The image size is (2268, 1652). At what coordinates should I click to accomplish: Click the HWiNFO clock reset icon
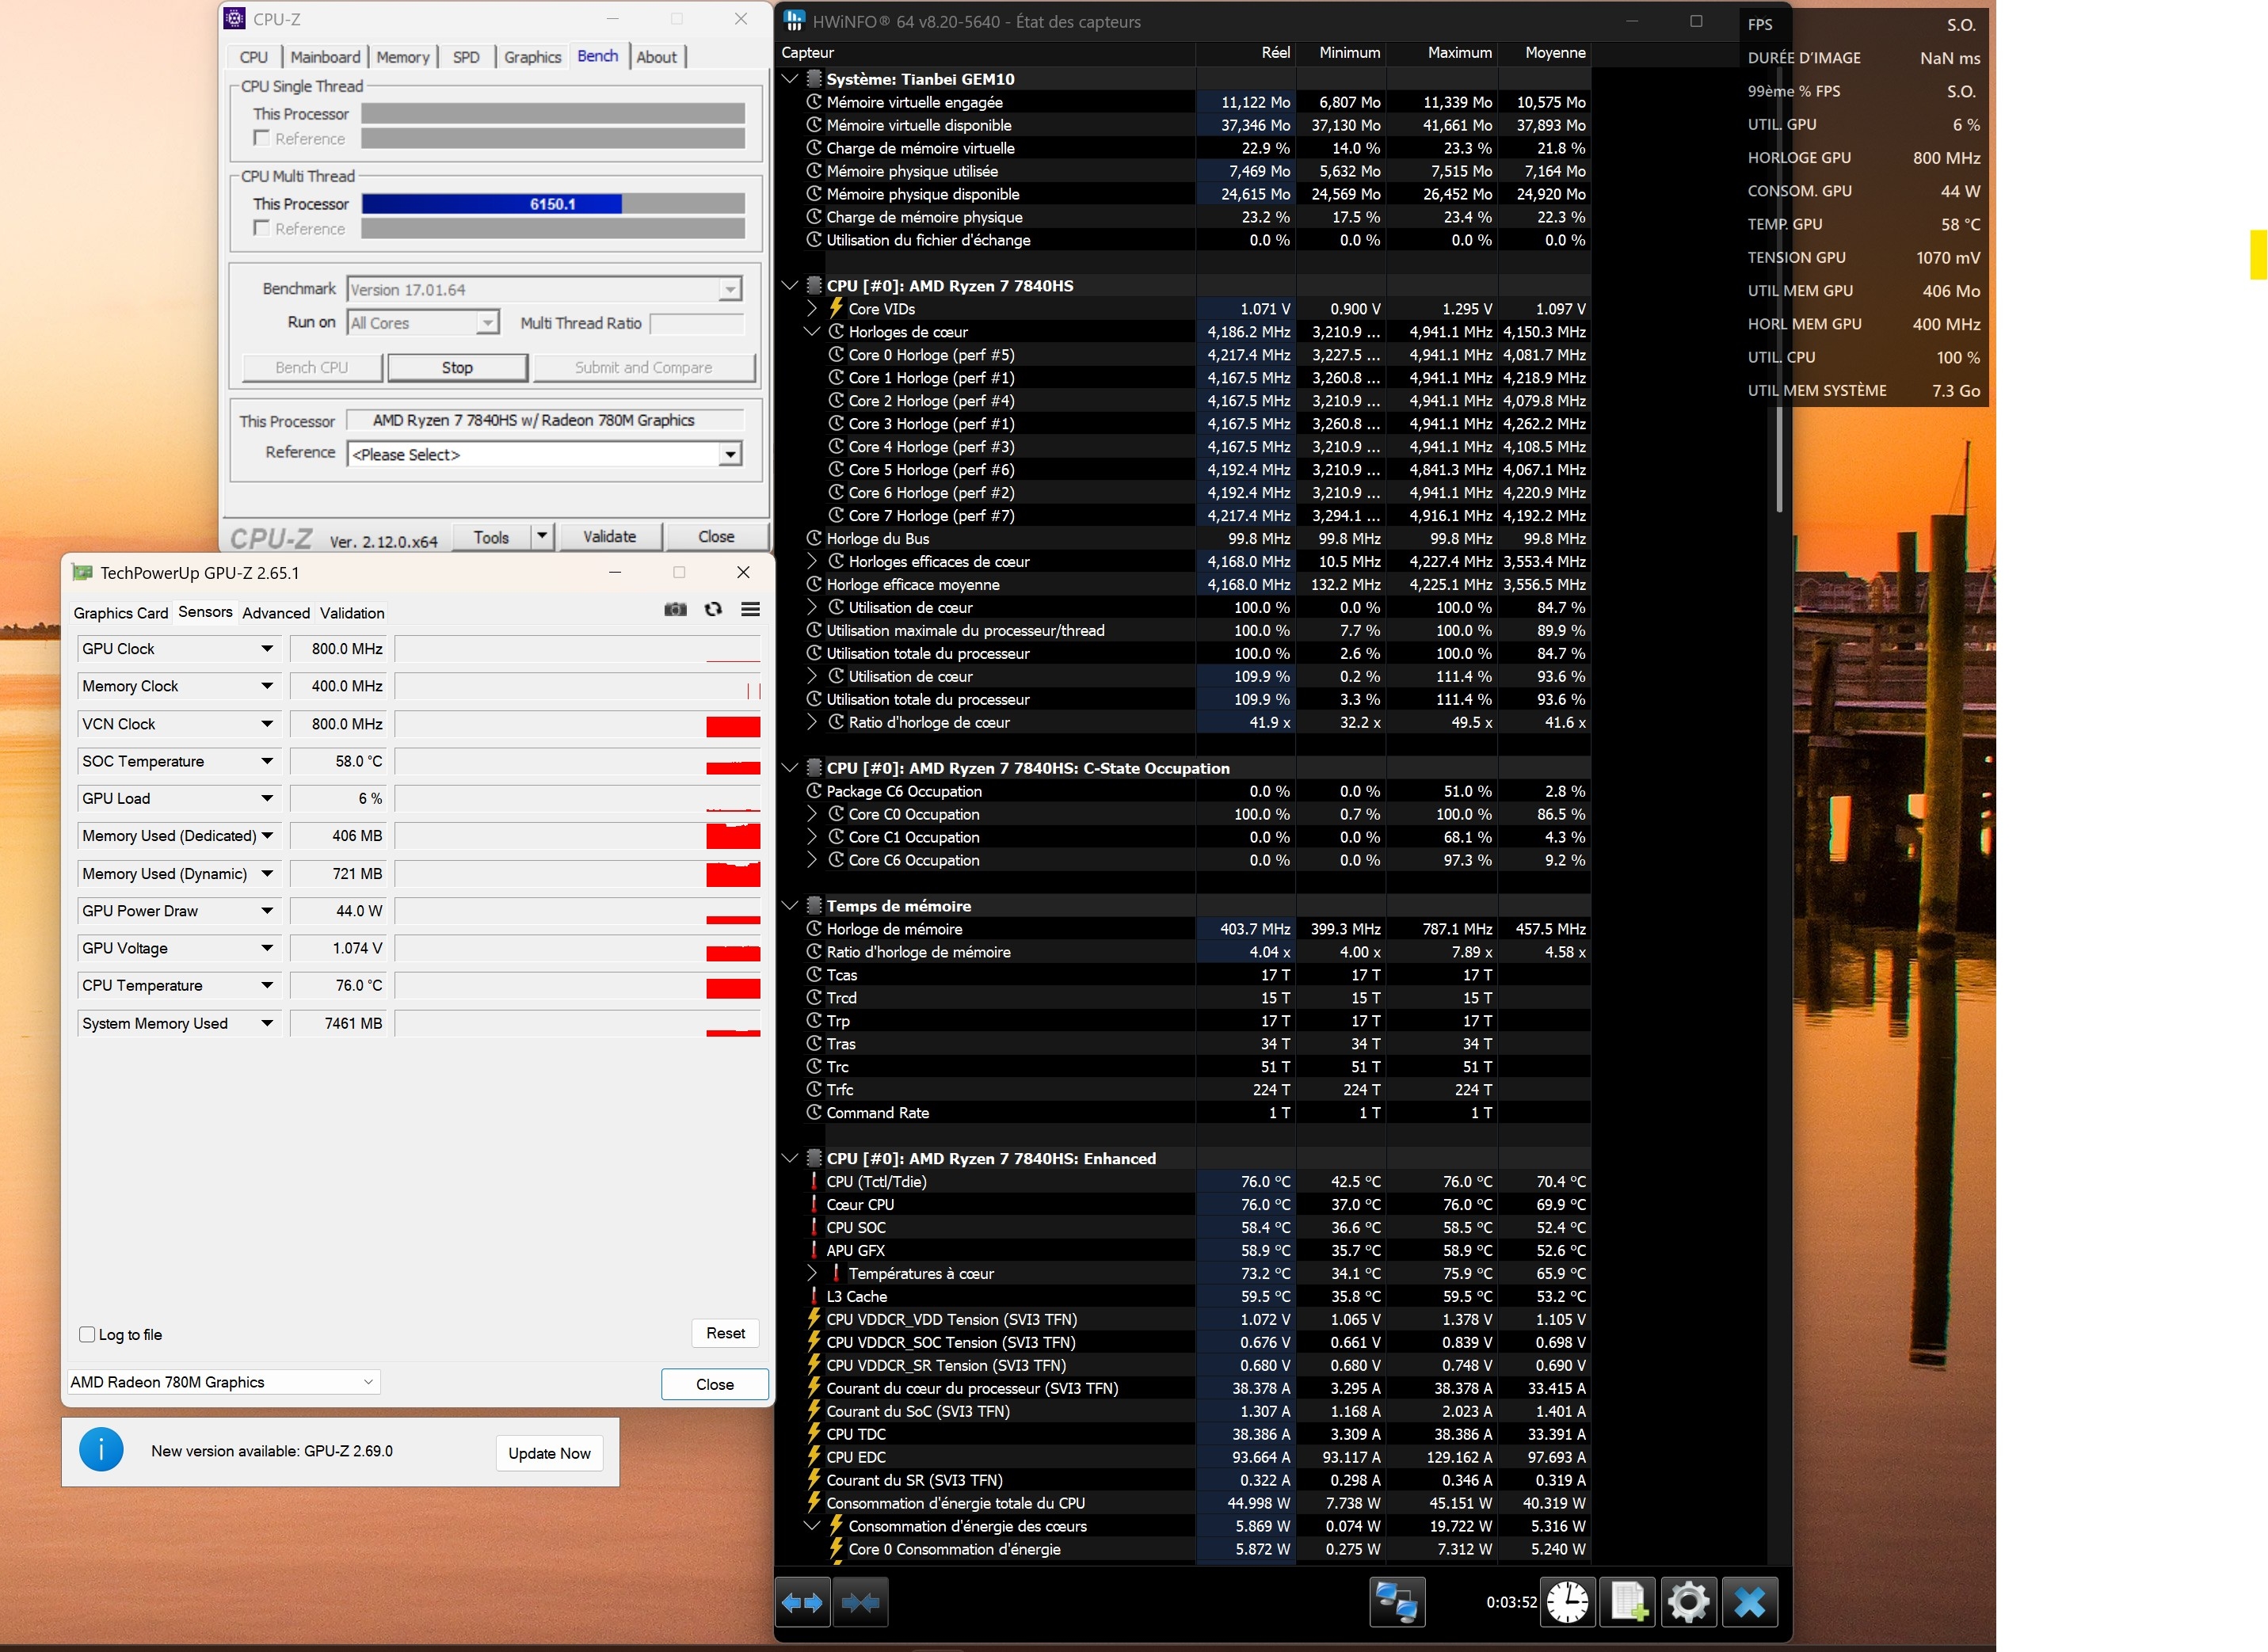pyautogui.click(x=1567, y=1602)
